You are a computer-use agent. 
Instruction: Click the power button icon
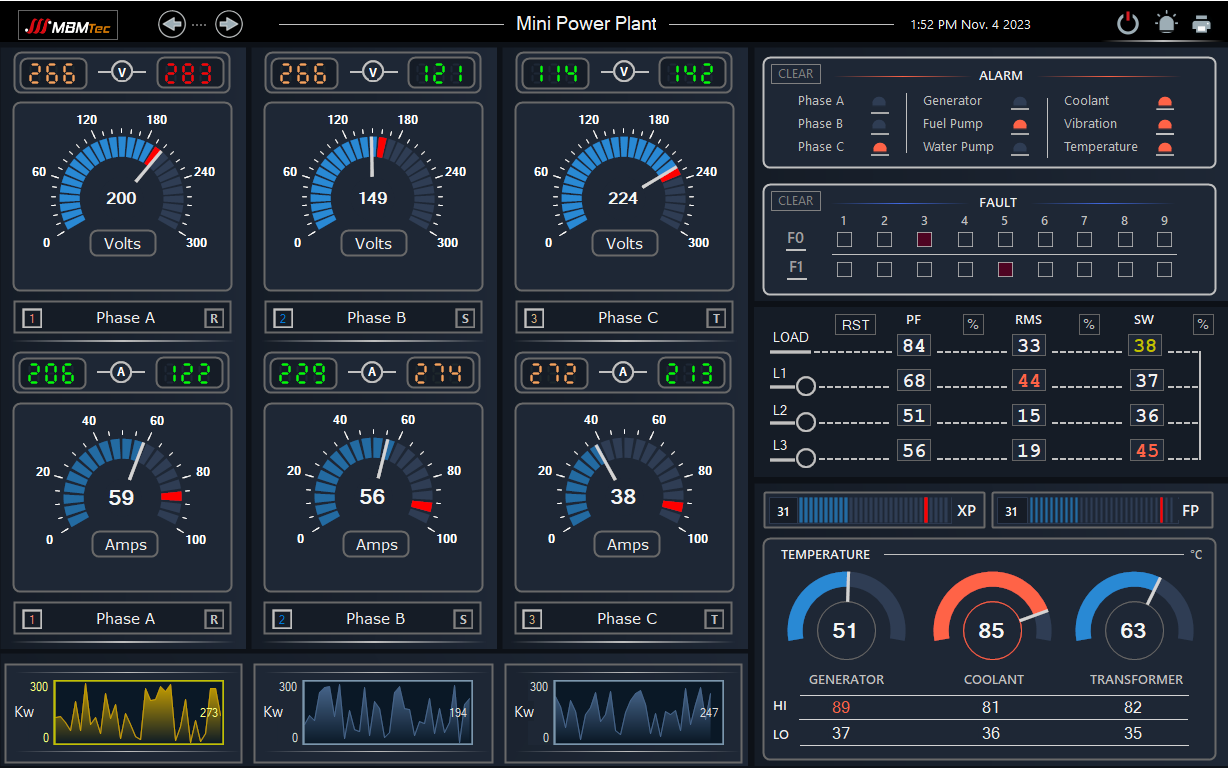click(x=1128, y=23)
